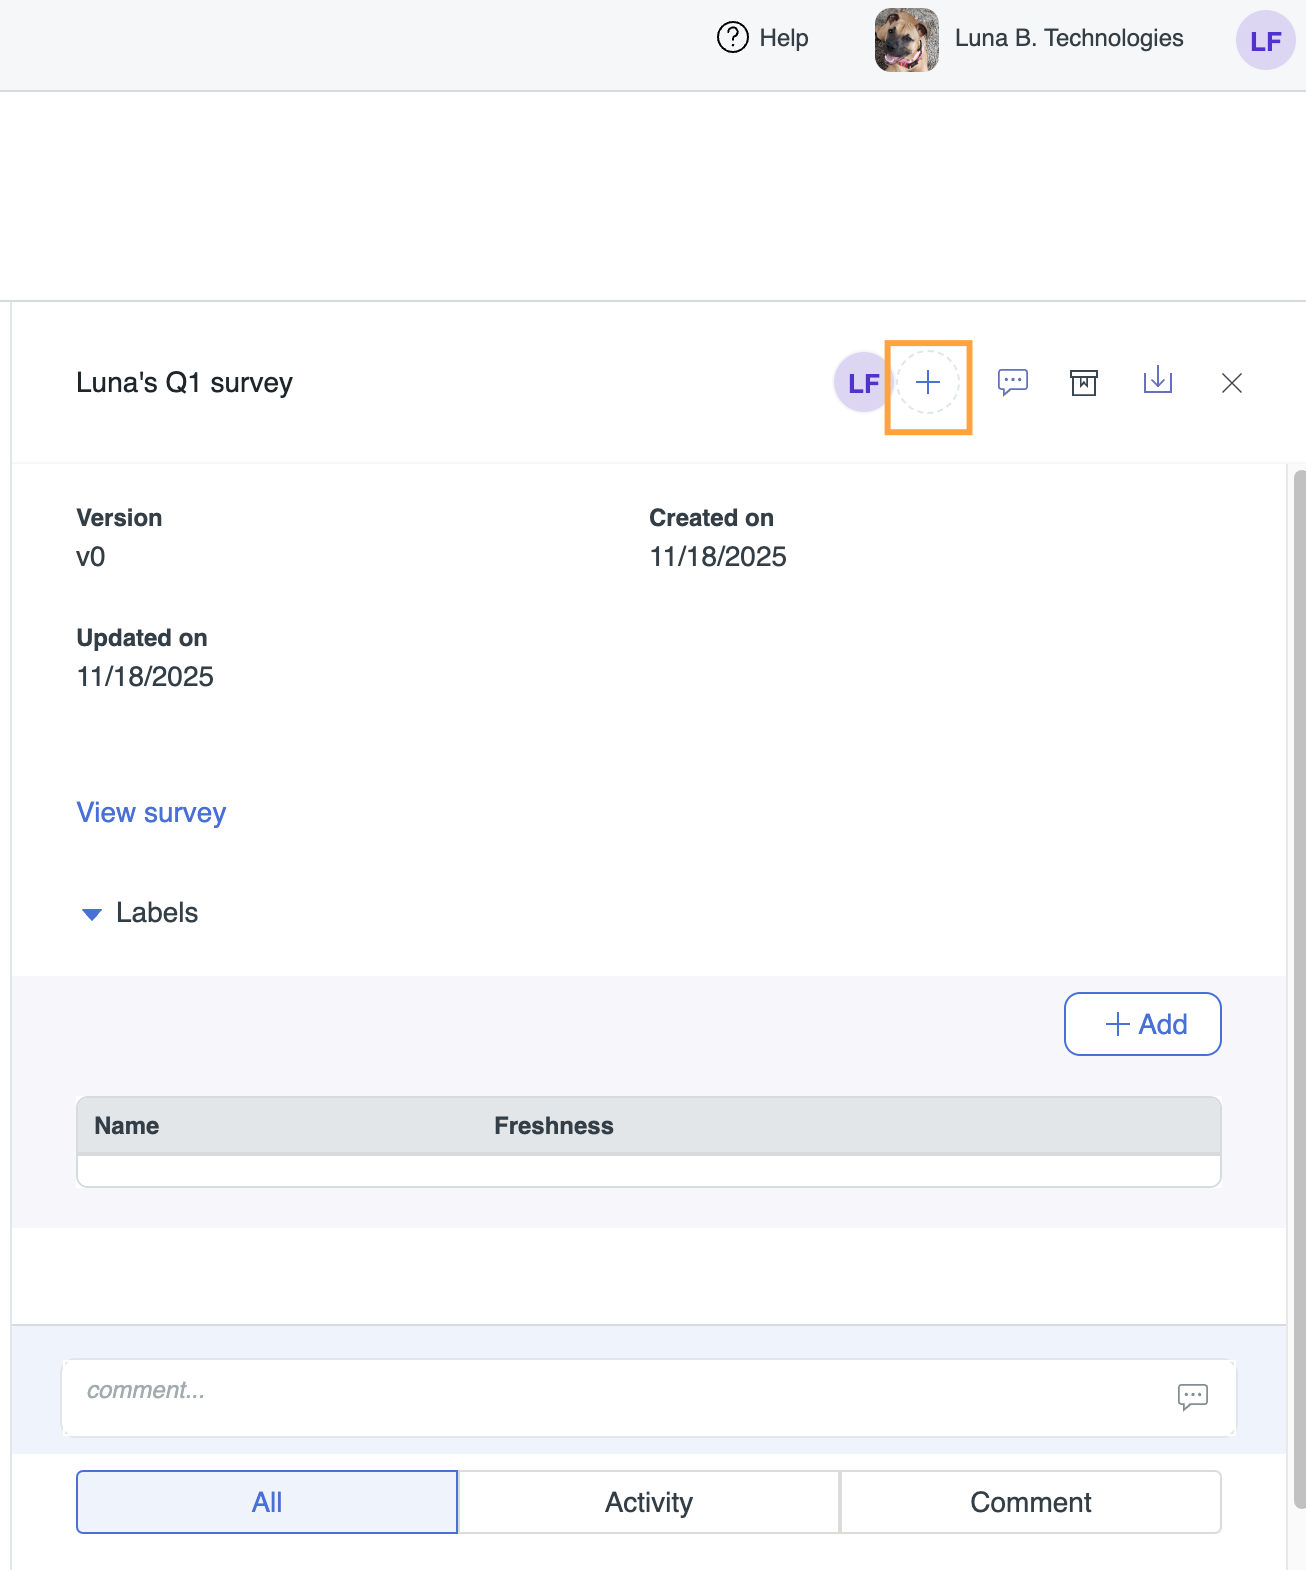Click the version value v0
The height and width of the screenshot is (1570, 1306).
pos(91,557)
